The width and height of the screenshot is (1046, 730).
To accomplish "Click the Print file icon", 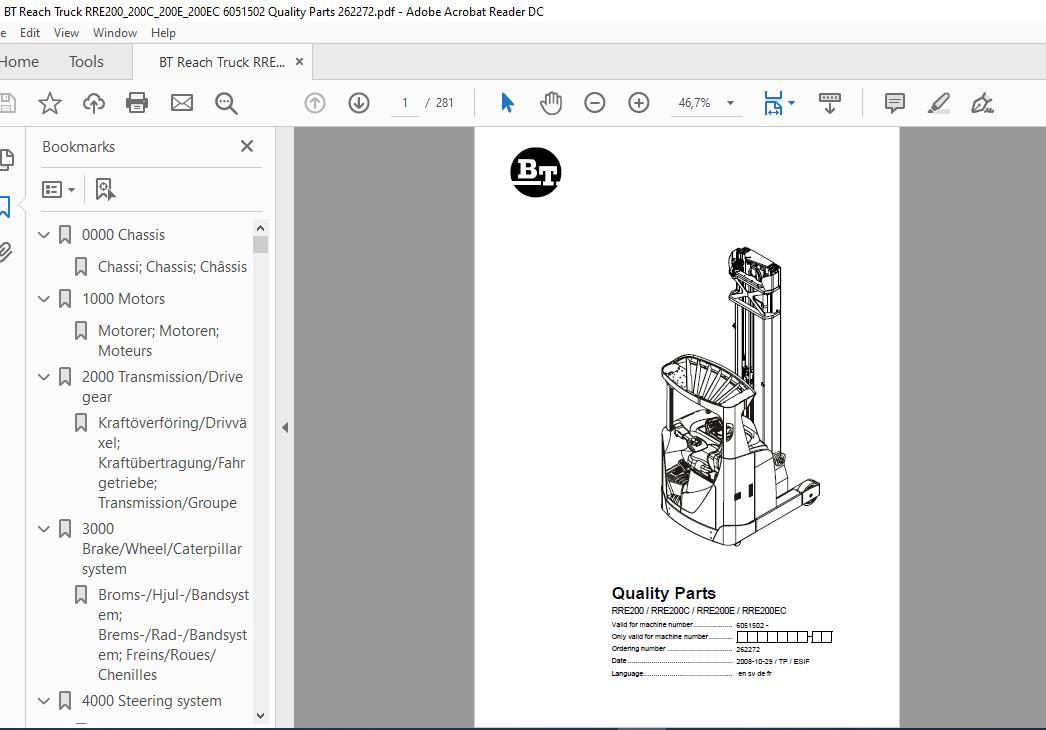I will 137,103.
